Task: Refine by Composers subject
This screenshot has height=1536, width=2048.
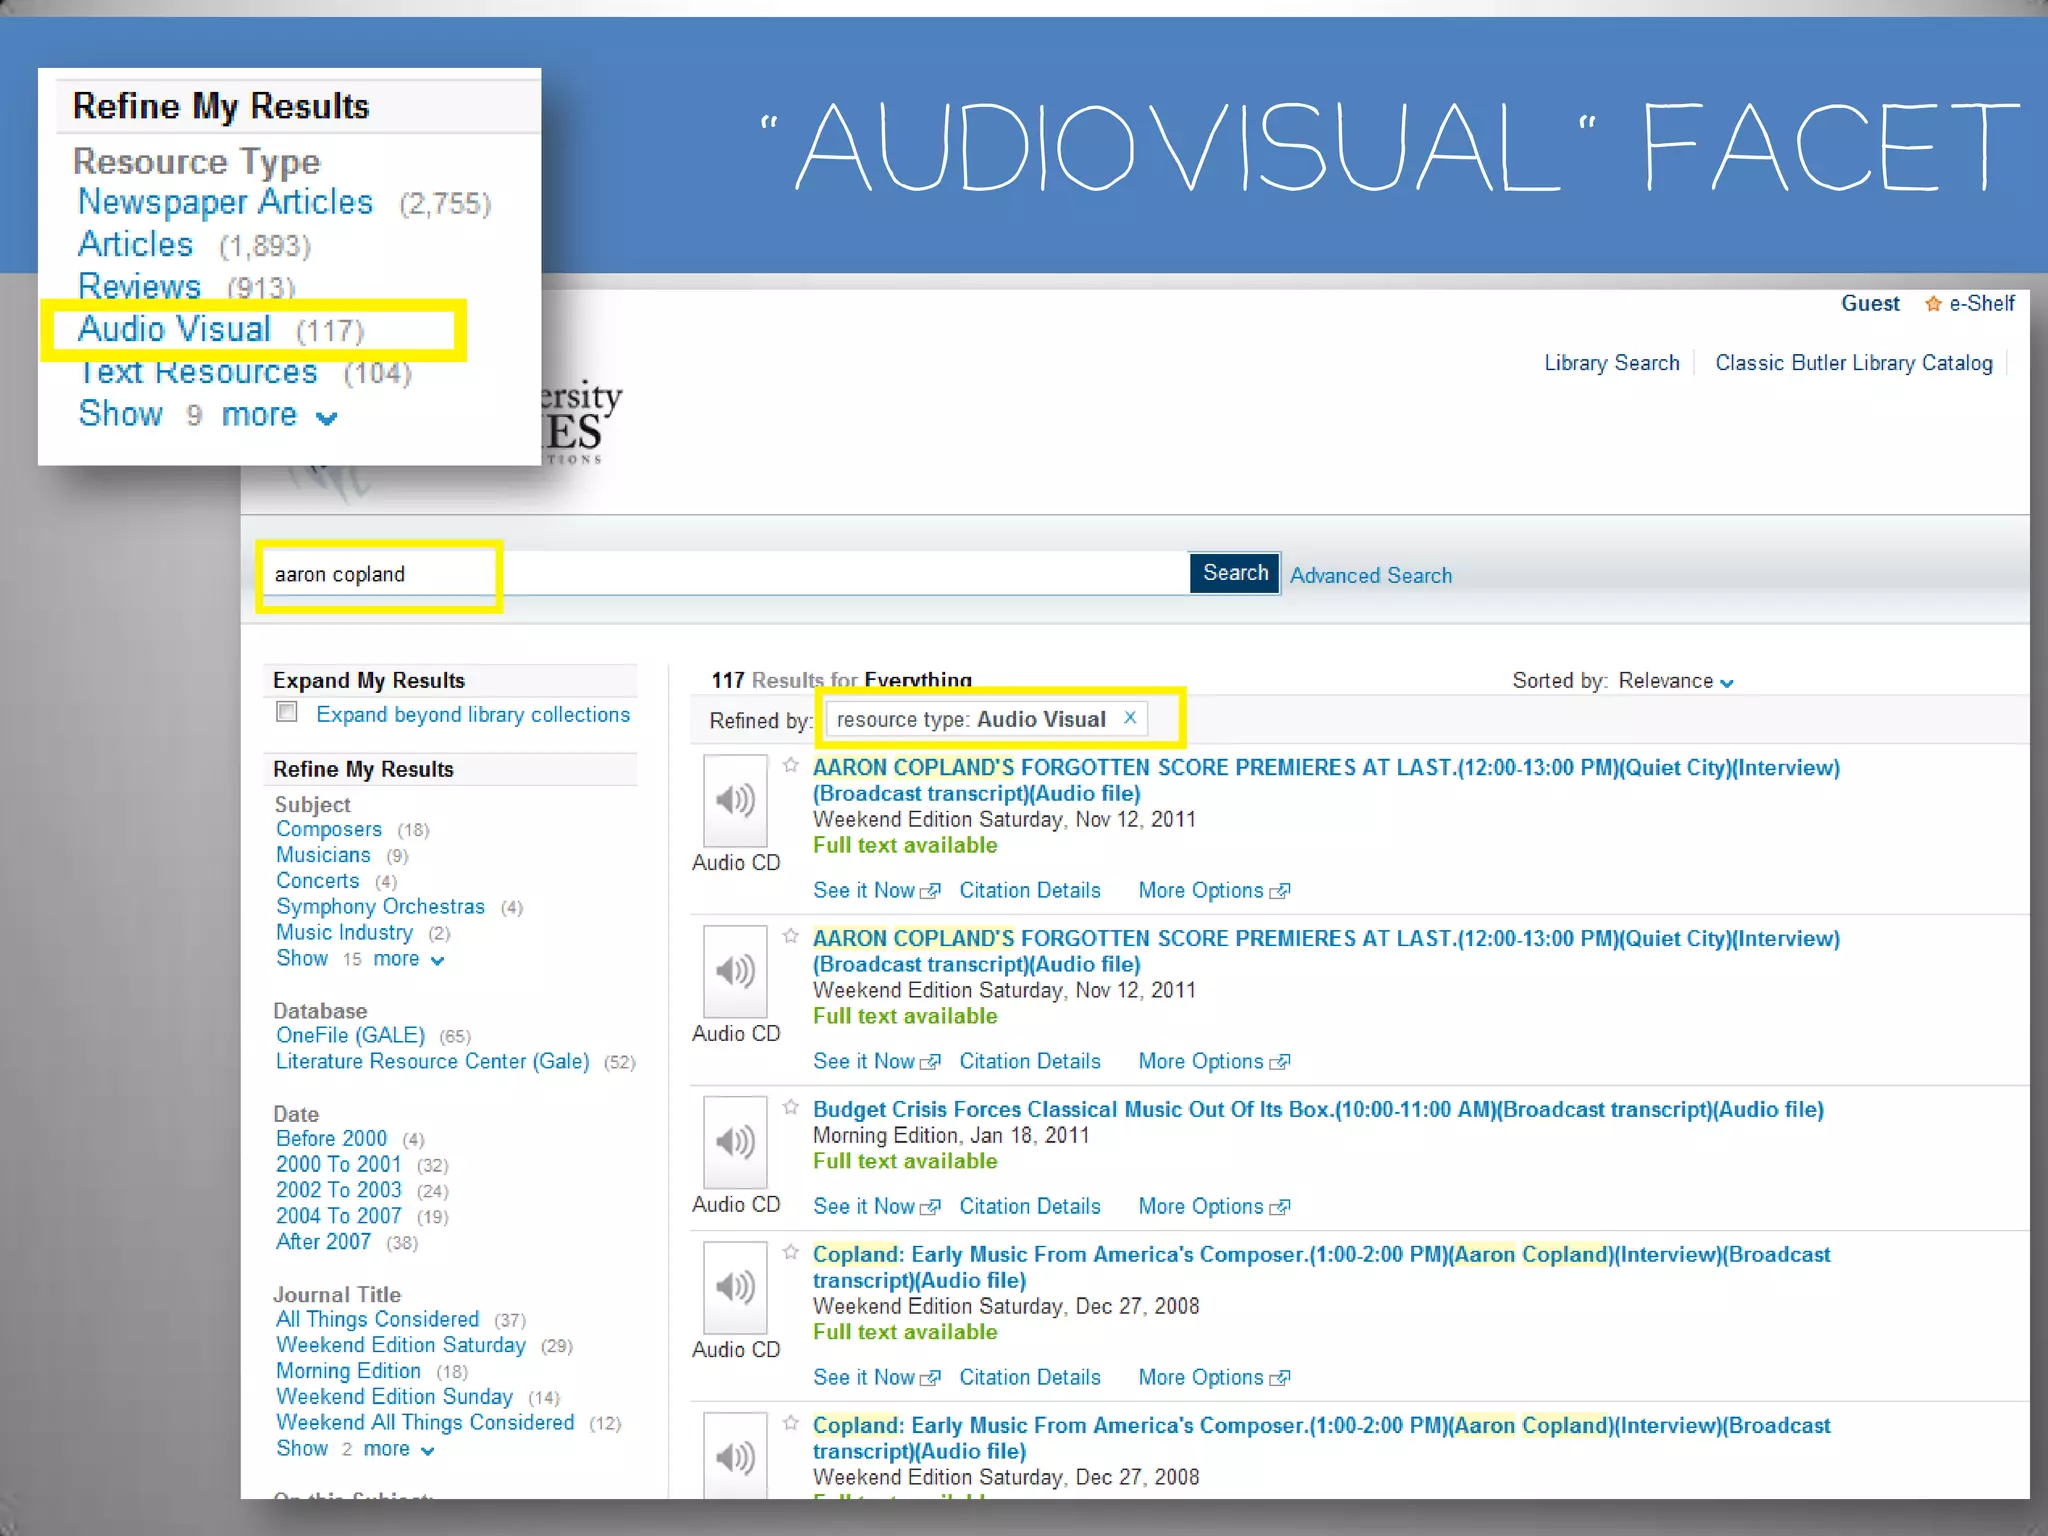Action: click(x=329, y=830)
